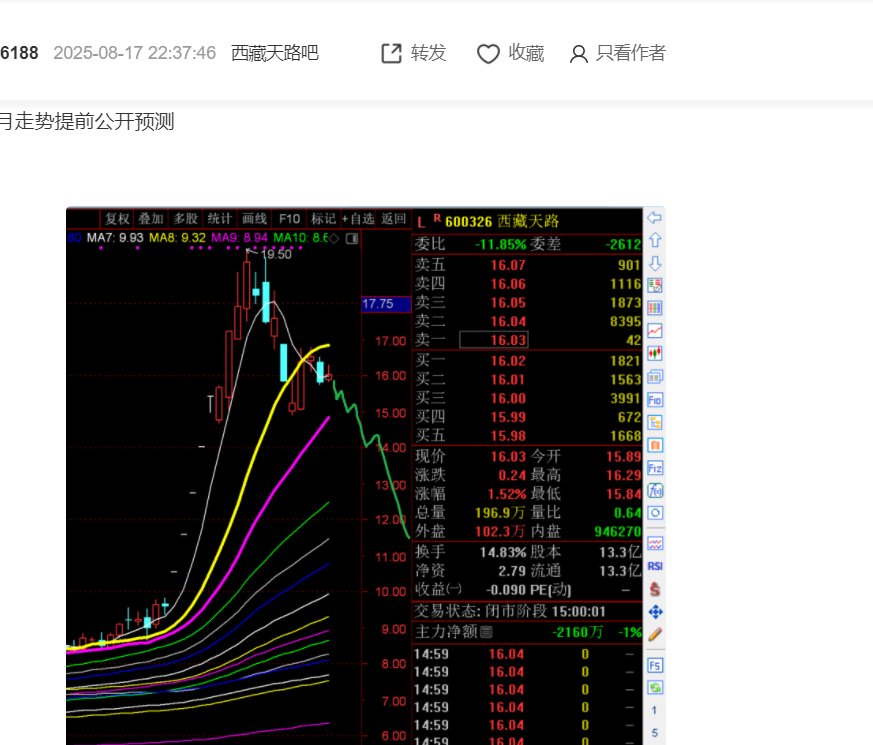This screenshot has width=873, height=745.
Task: Click the 换手 value 14.83%
Action: pyautogui.click(x=503, y=552)
